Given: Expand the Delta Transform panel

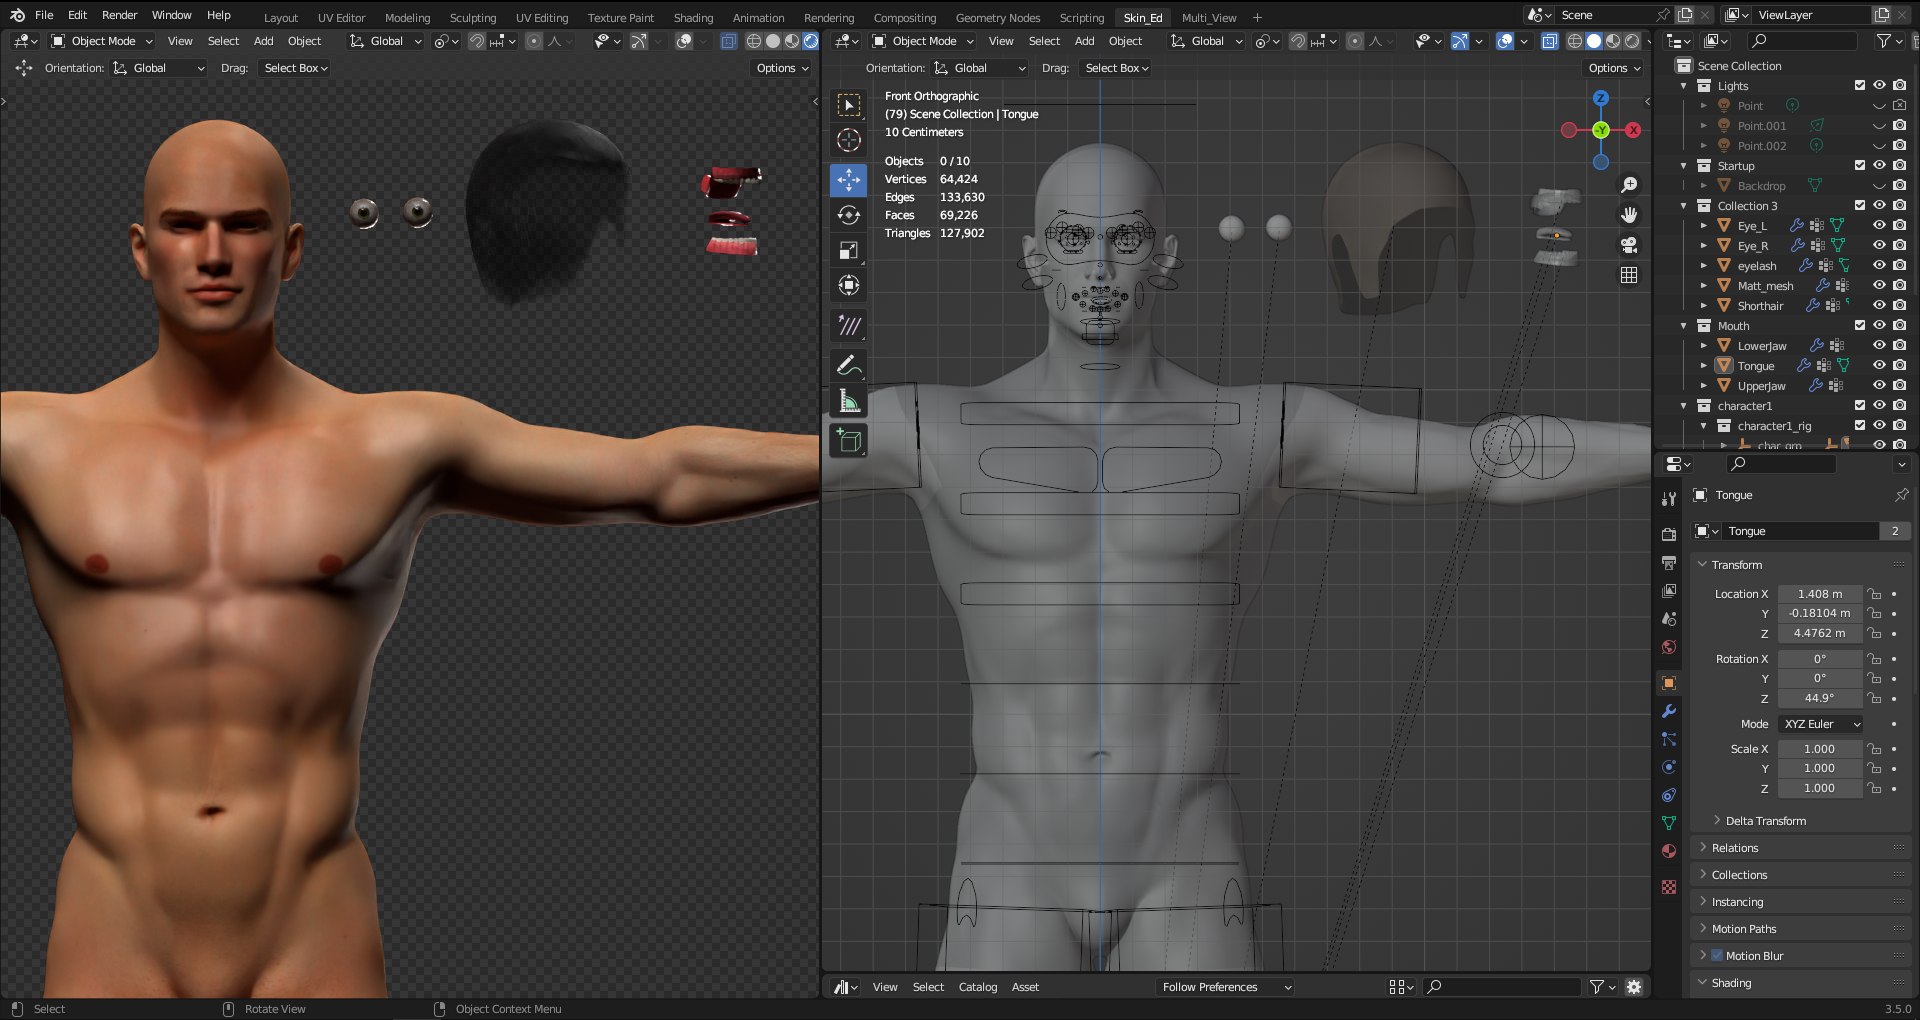Looking at the screenshot, I should 1765,821.
